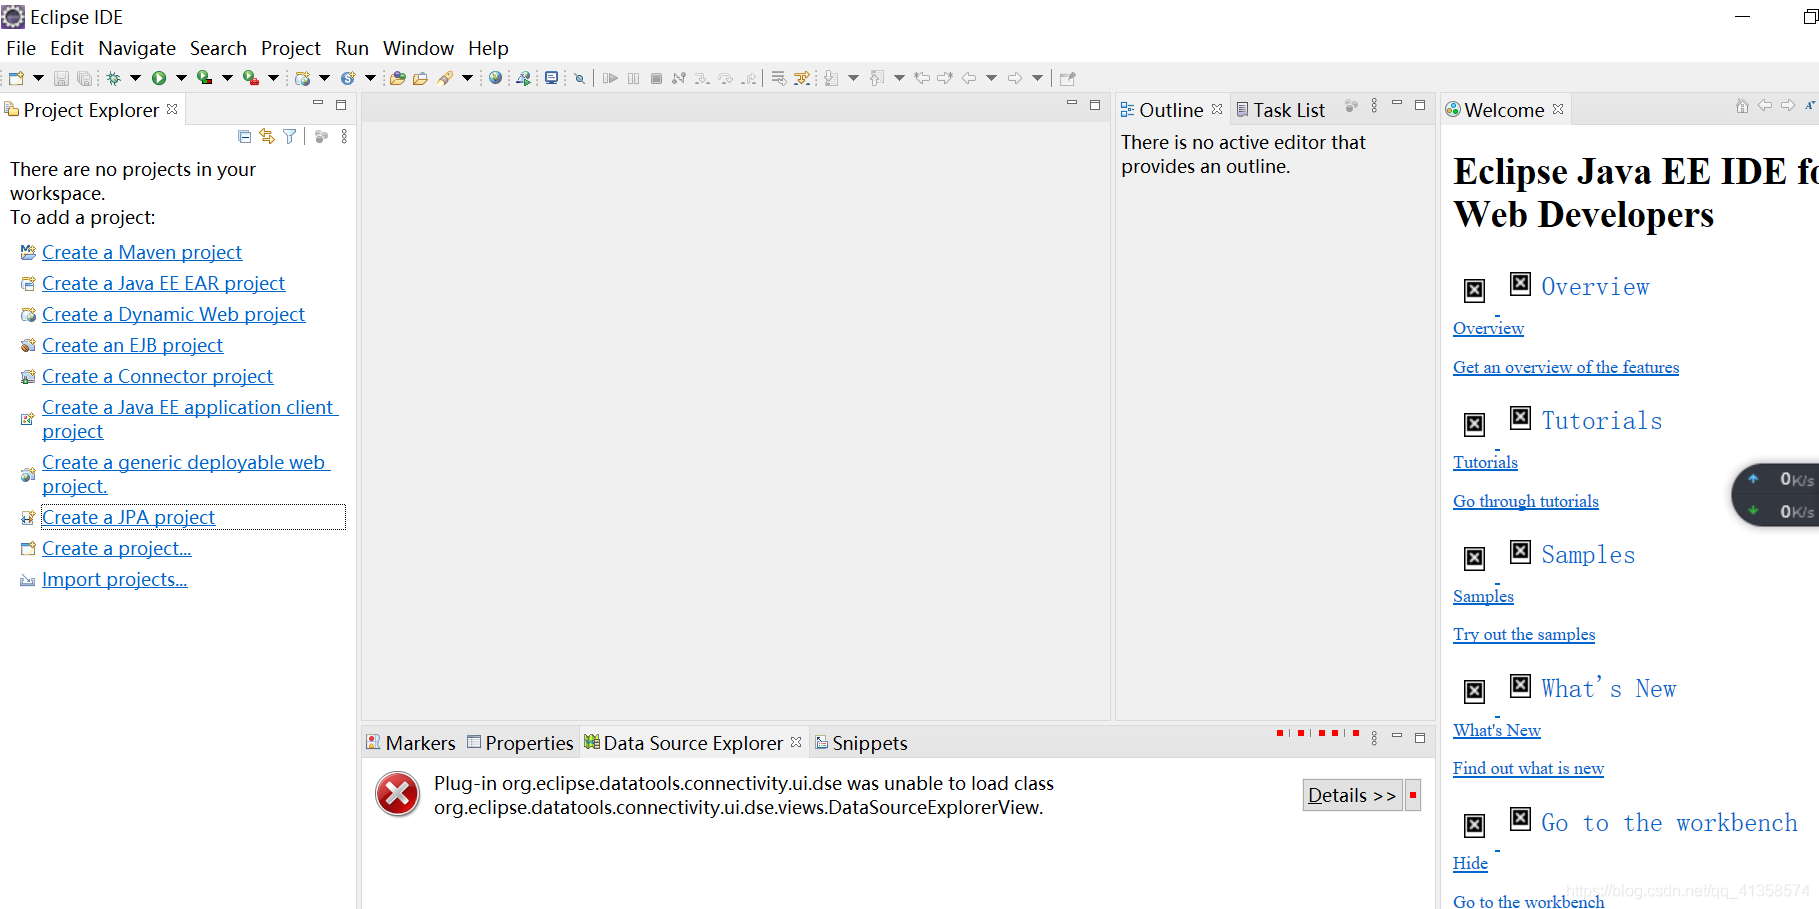Open the Navigate menu
This screenshot has height=909, width=1819.
click(137, 48)
